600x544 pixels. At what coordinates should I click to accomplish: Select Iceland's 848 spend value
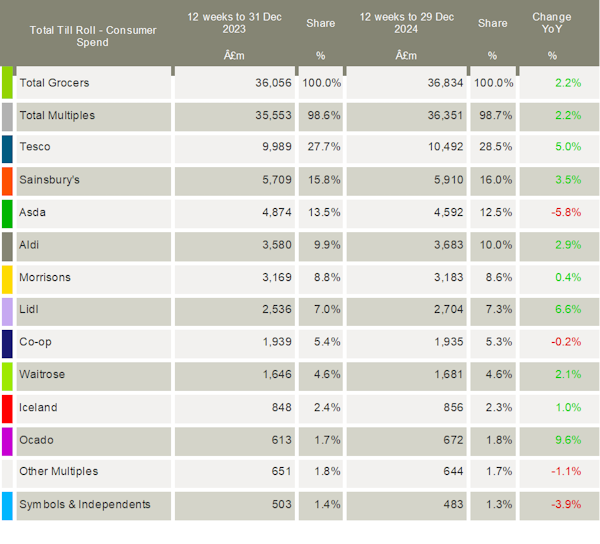(282, 407)
